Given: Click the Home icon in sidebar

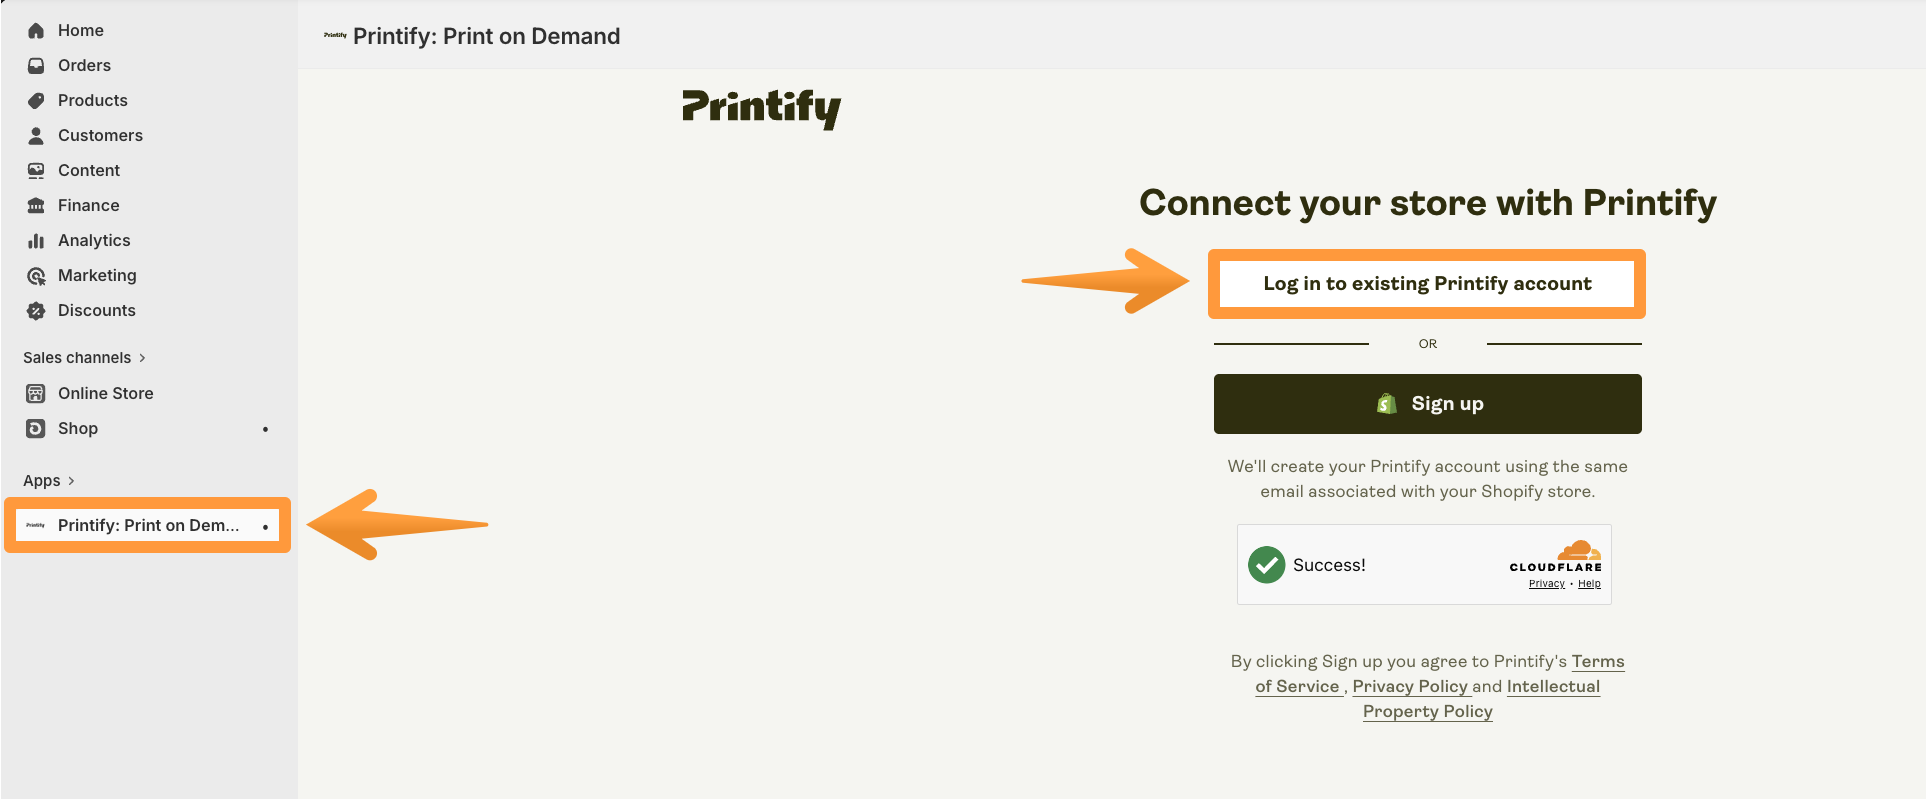Looking at the screenshot, I should click(x=36, y=30).
